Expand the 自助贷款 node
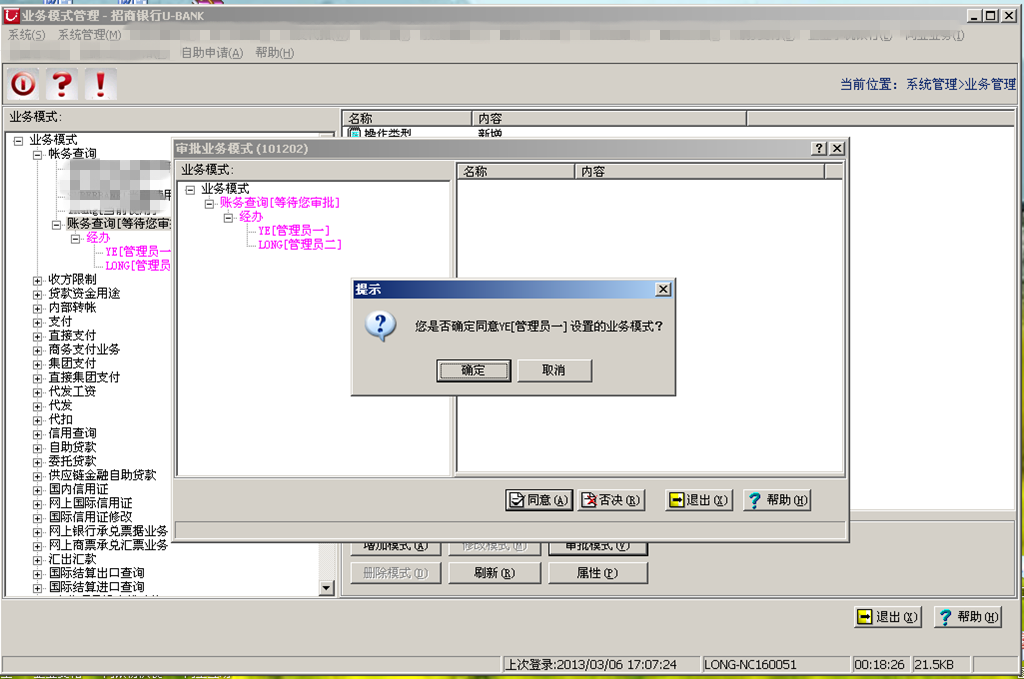Image resolution: width=1024 pixels, height=679 pixels. pyautogui.click(x=38, y=449)
